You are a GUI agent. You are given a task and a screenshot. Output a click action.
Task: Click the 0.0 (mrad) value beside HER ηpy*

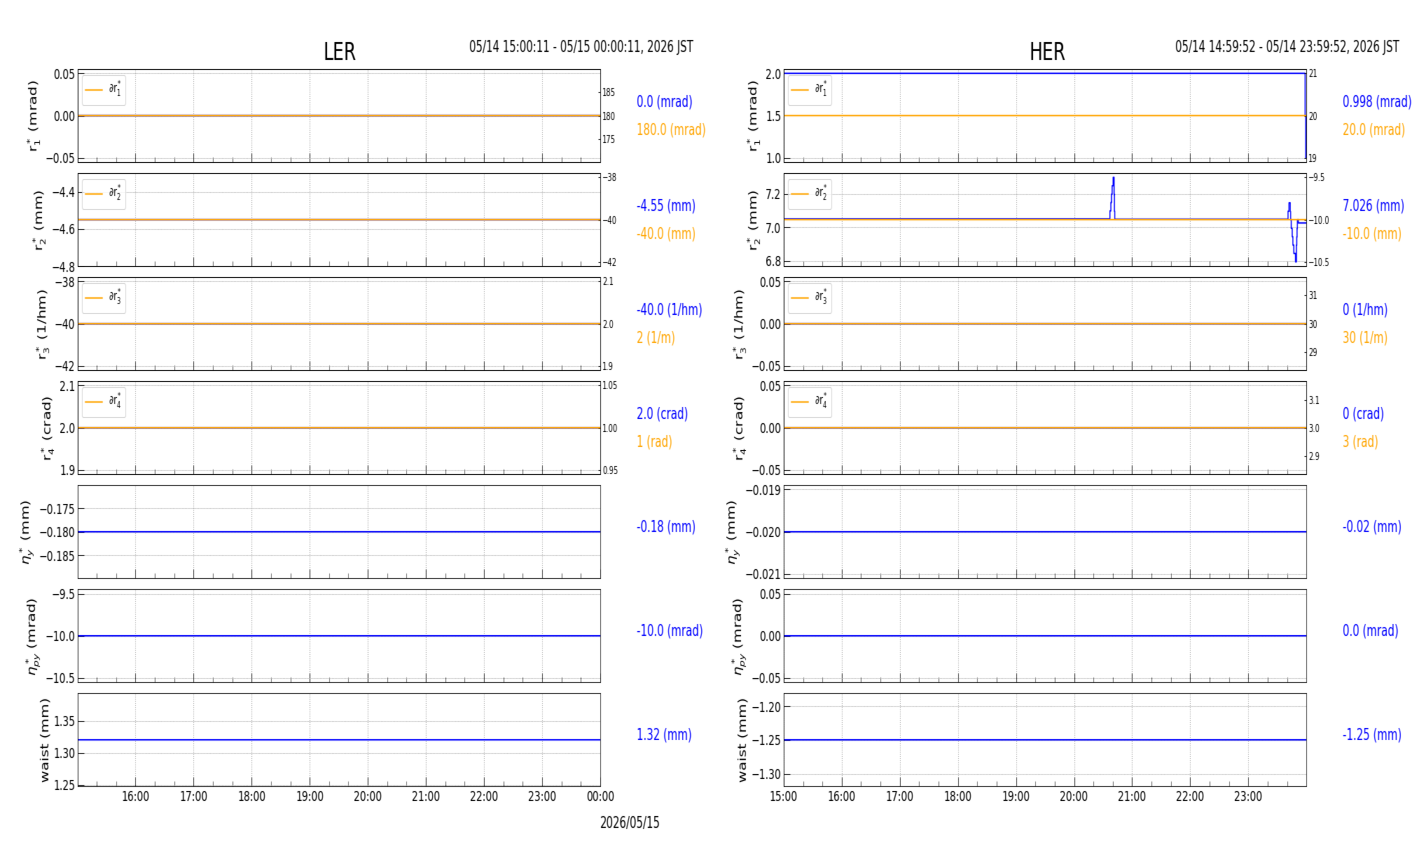pyautogui.click(x=1370, y=631)
